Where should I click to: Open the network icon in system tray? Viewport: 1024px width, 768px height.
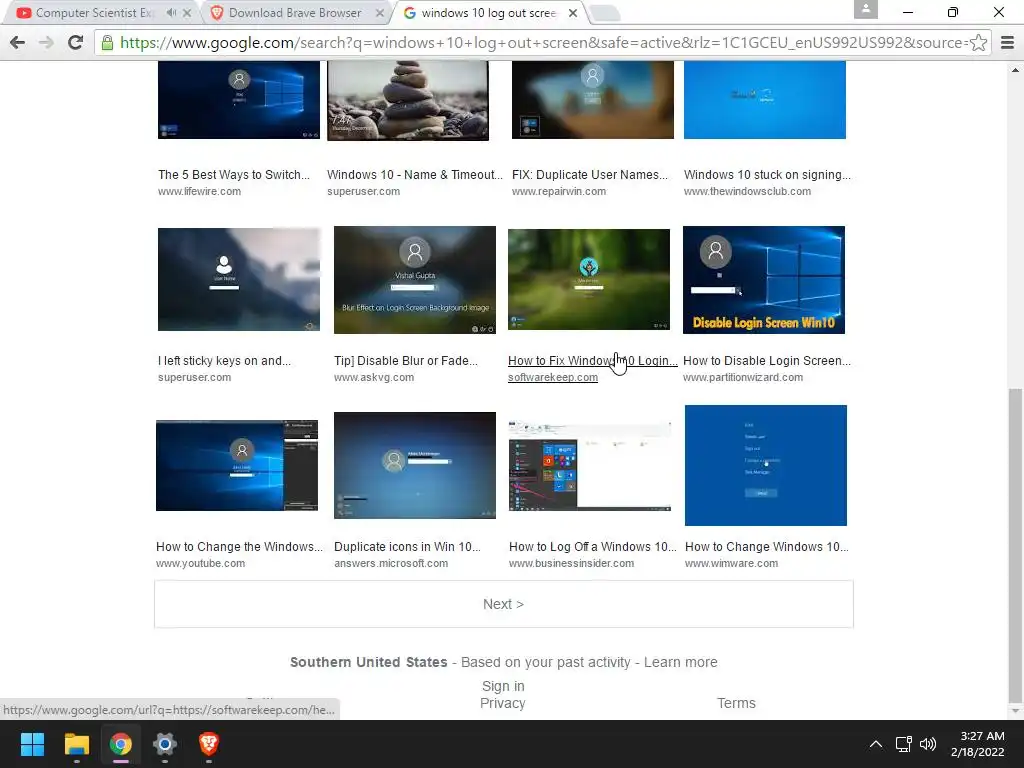[x=903, y=744]
